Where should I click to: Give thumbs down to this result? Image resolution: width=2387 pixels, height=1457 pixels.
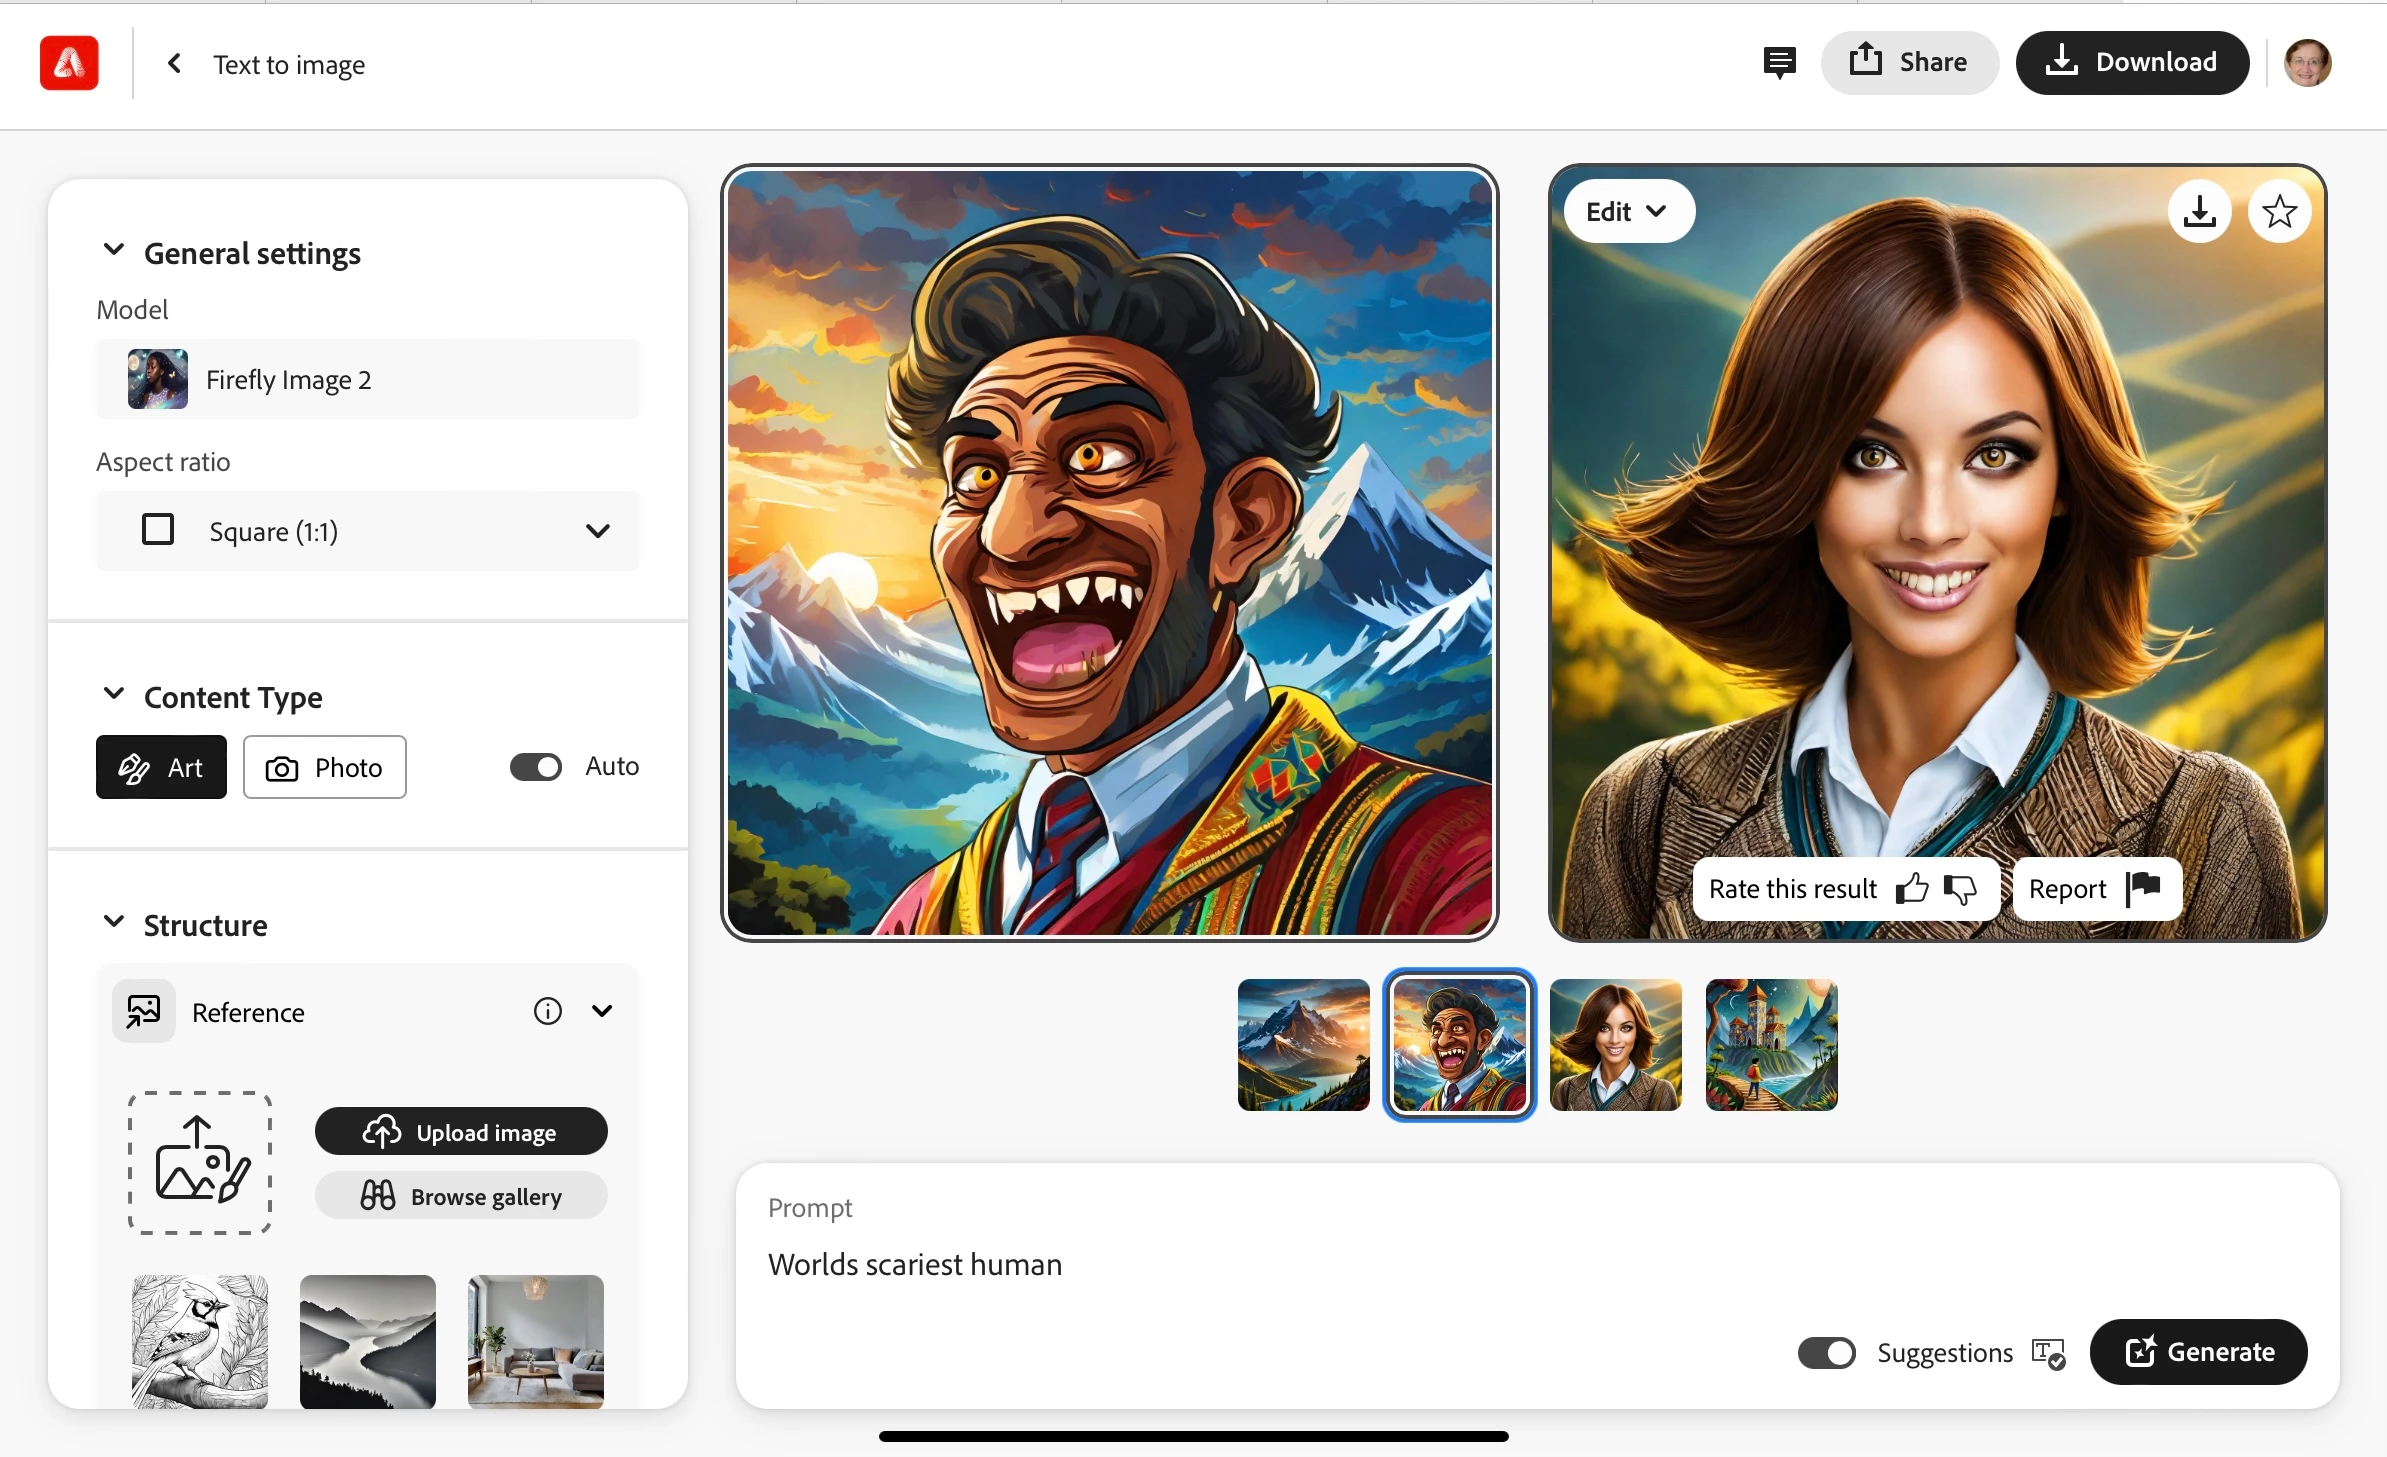1960,888
